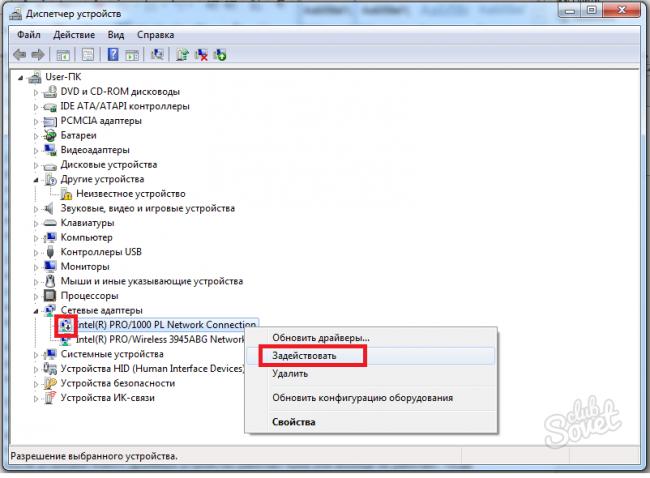Expand the Видеоадаптеры category arrow
This screenshot has width=650, height=478.
[38, 150]
